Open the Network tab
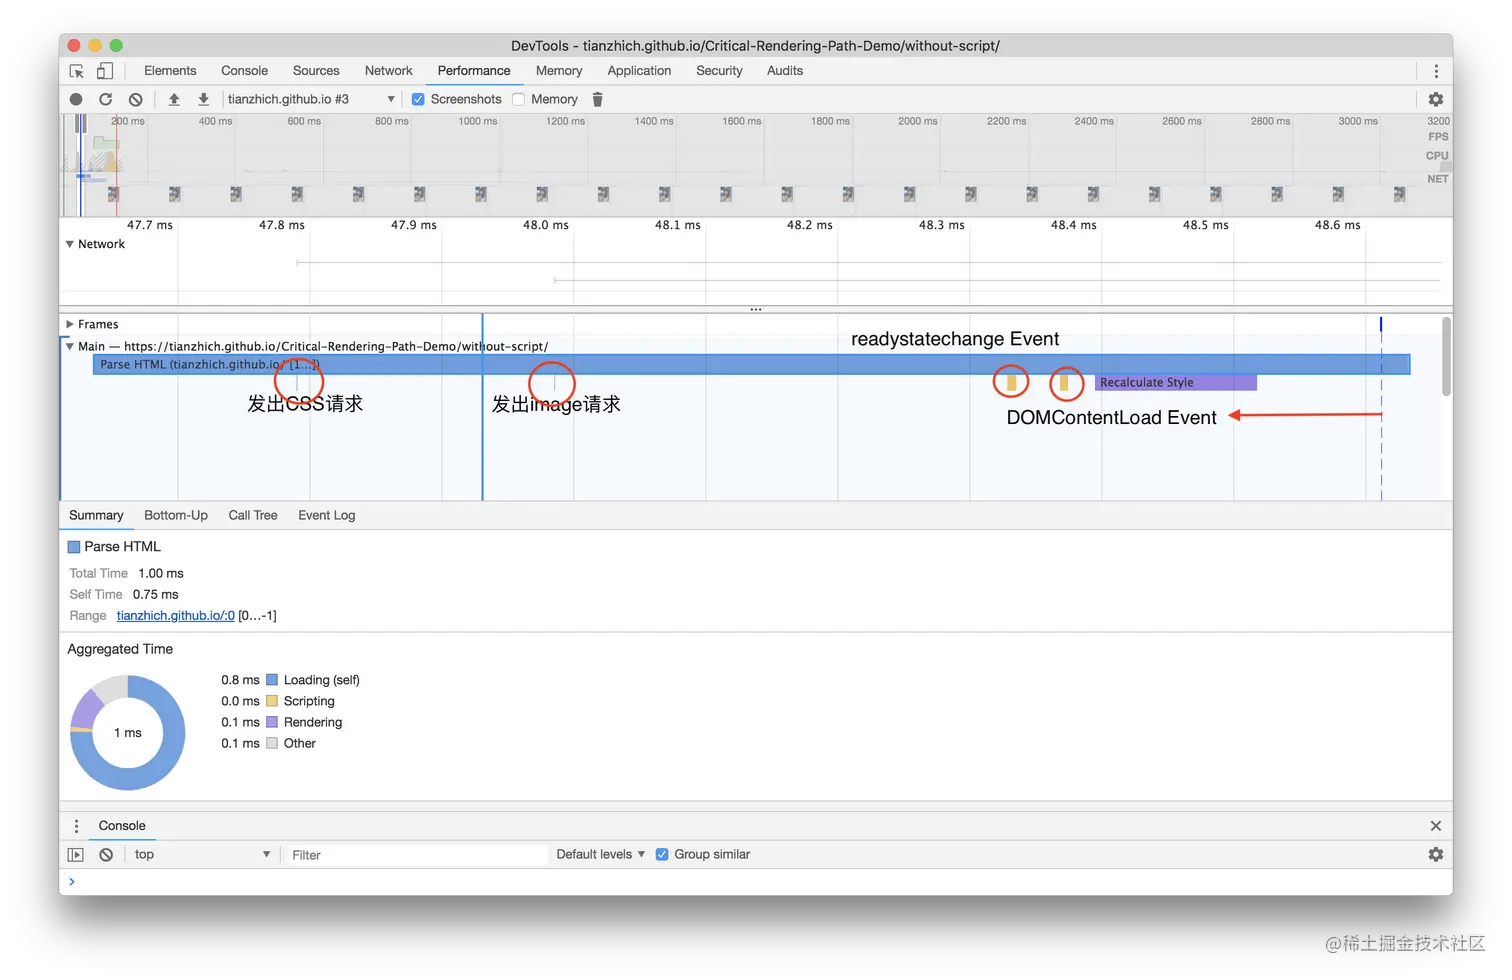Image resolution: width=1512 pixels, height=980 pixels. click(389, 71)
